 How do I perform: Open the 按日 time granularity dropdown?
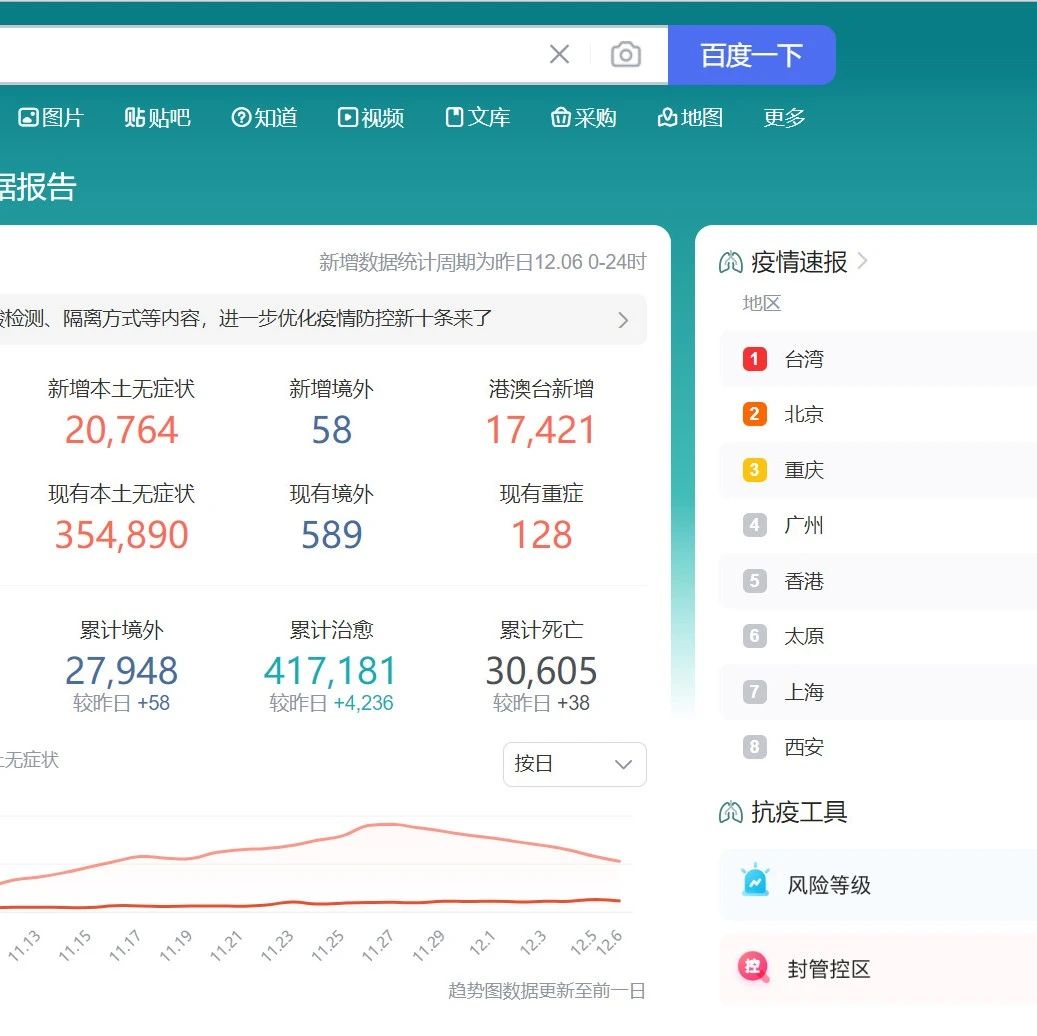pyautogui.click(x=573, y=764)
